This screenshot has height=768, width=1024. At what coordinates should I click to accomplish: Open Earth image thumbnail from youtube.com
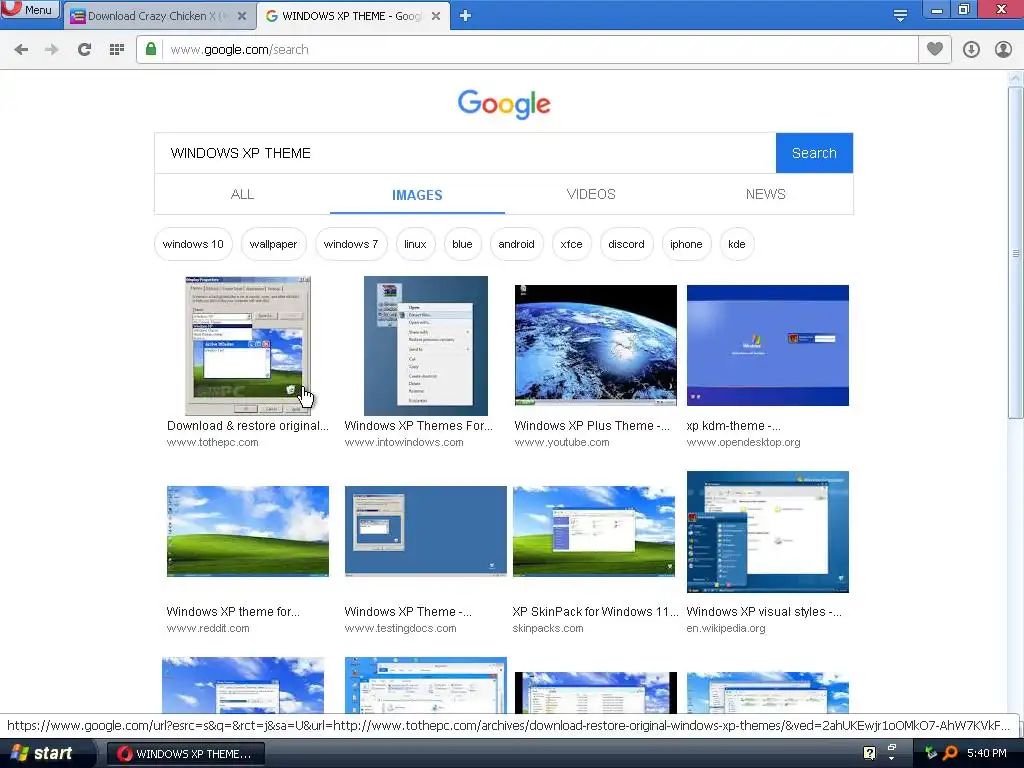(x=596, y=345)
